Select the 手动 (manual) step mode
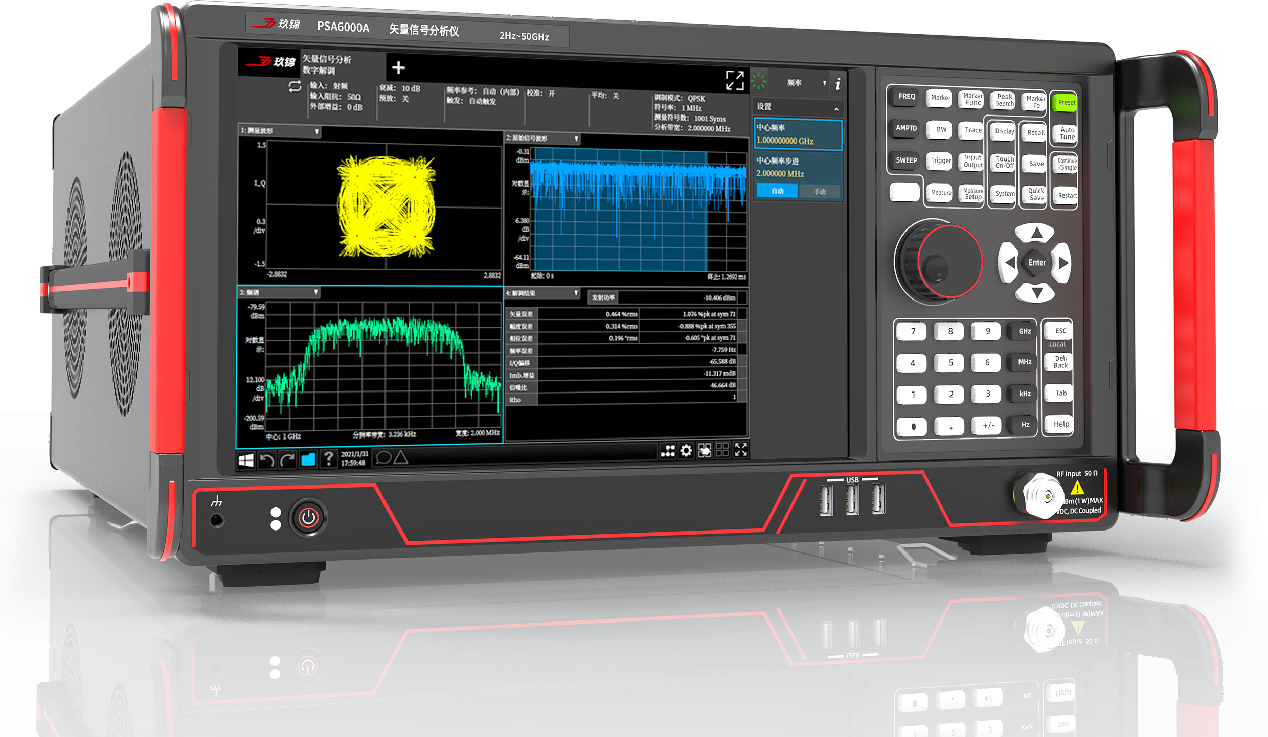Image resolution: width=1268 pixels, height=737 pixels. [x=820, y=190]
